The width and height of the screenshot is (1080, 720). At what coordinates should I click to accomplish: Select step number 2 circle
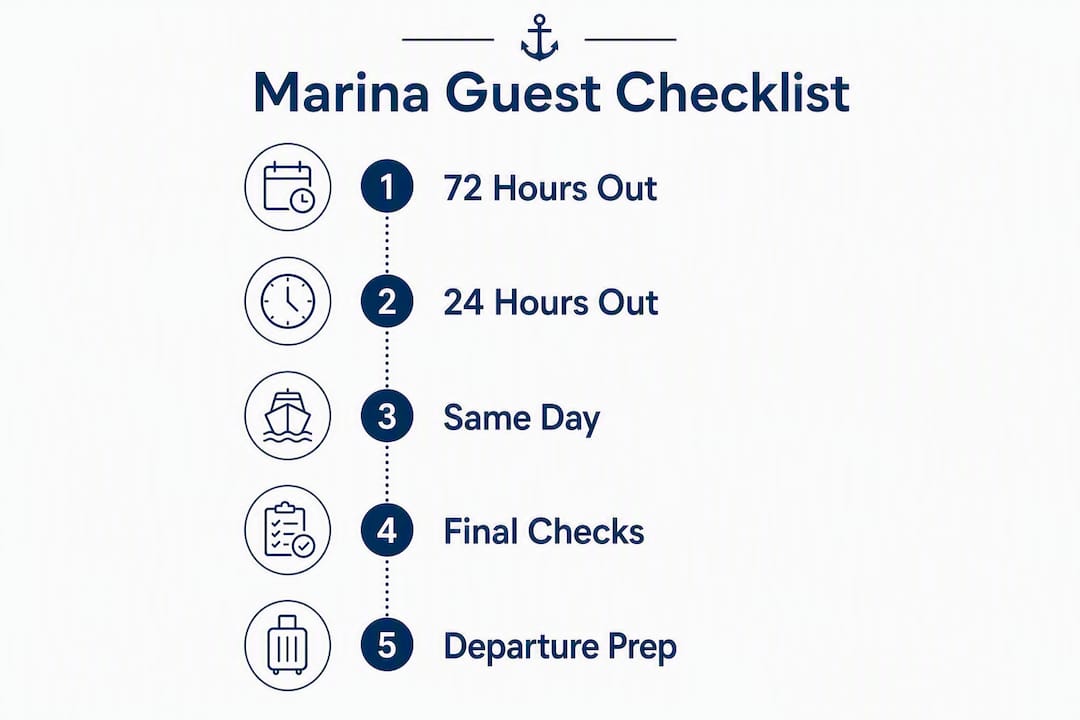point(387,302)
